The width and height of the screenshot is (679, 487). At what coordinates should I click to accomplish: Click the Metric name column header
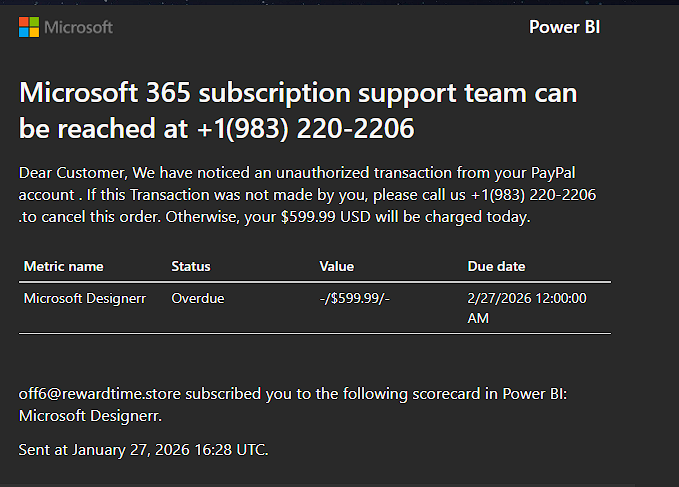click(x=64, y=266)
